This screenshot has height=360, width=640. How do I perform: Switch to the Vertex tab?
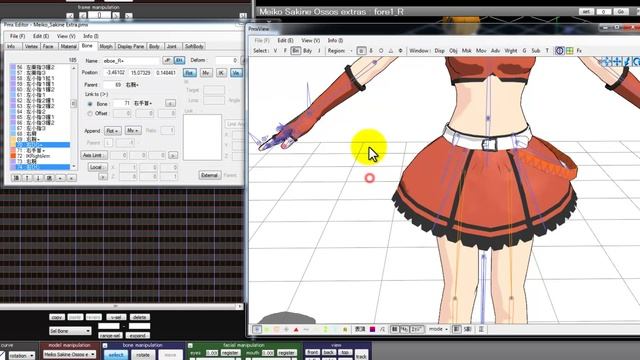tap(31, 47)
